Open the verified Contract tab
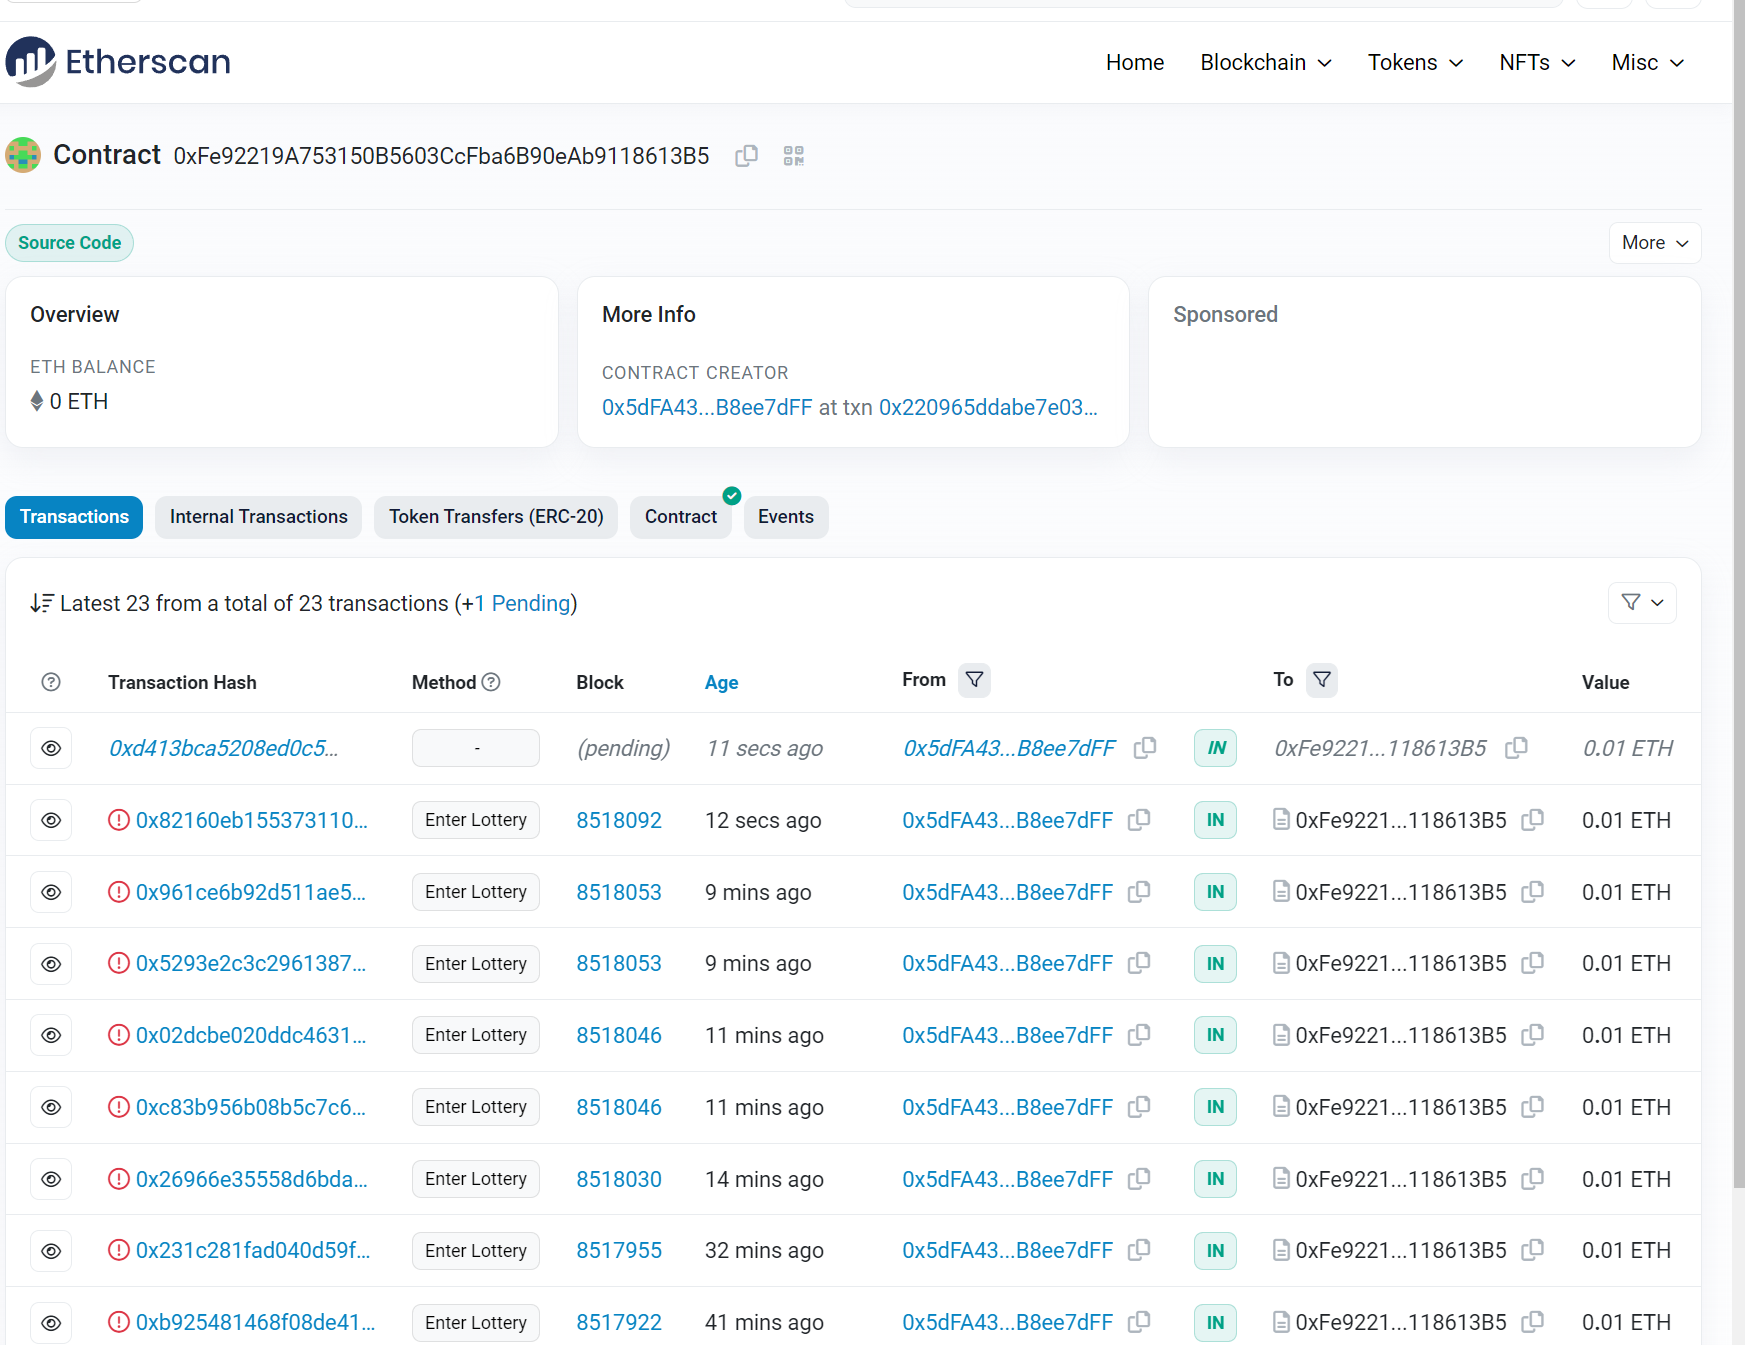The image size is (1745, 1345). click(x=681, y=517)
